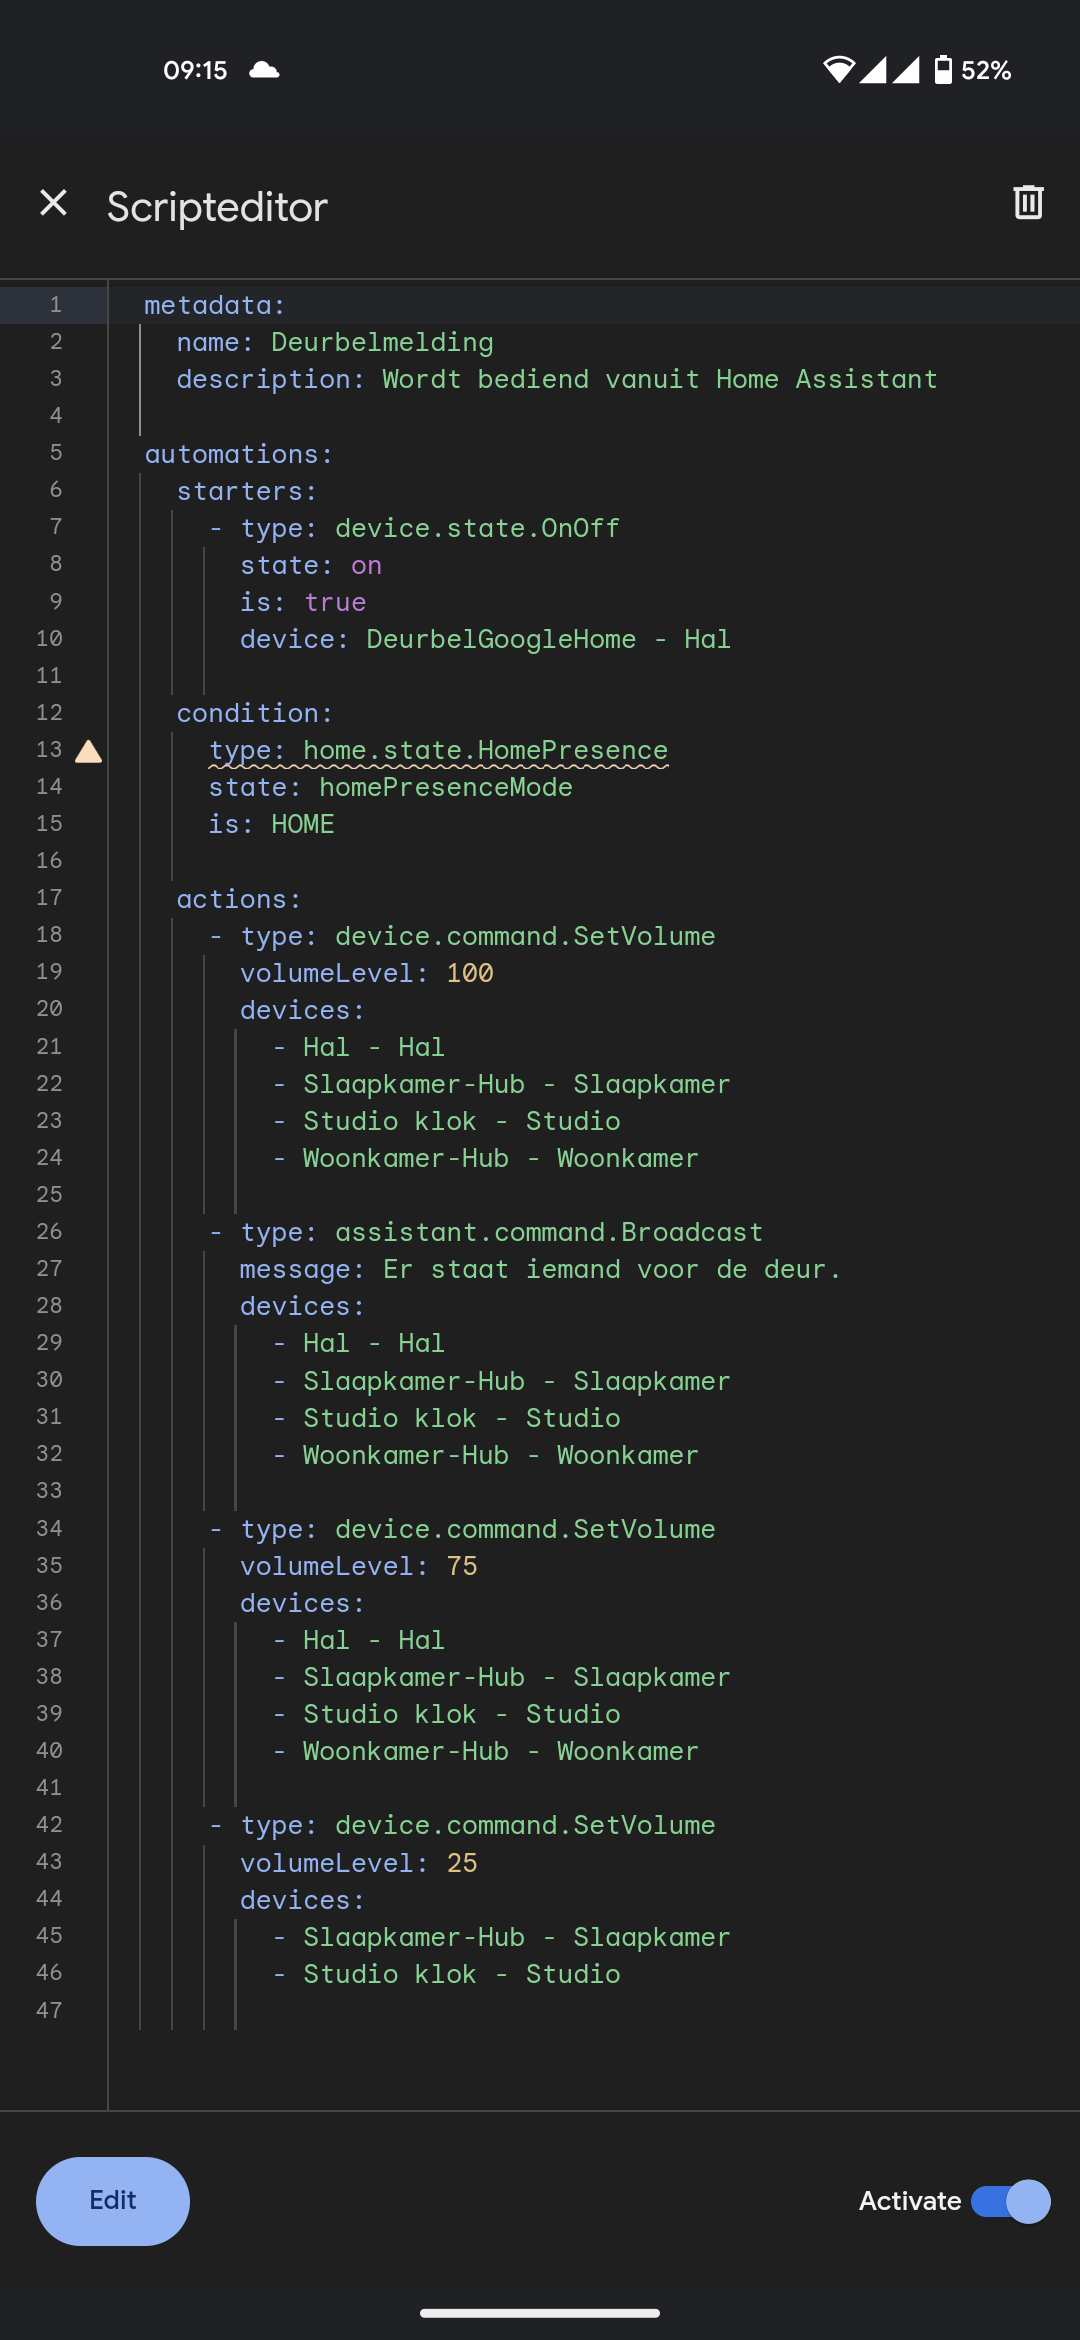This screenshot has height=2340, width=1080.
Task: Click line number 26 in the gutter
Action: pyautogui.click(x=49, y=1231)
